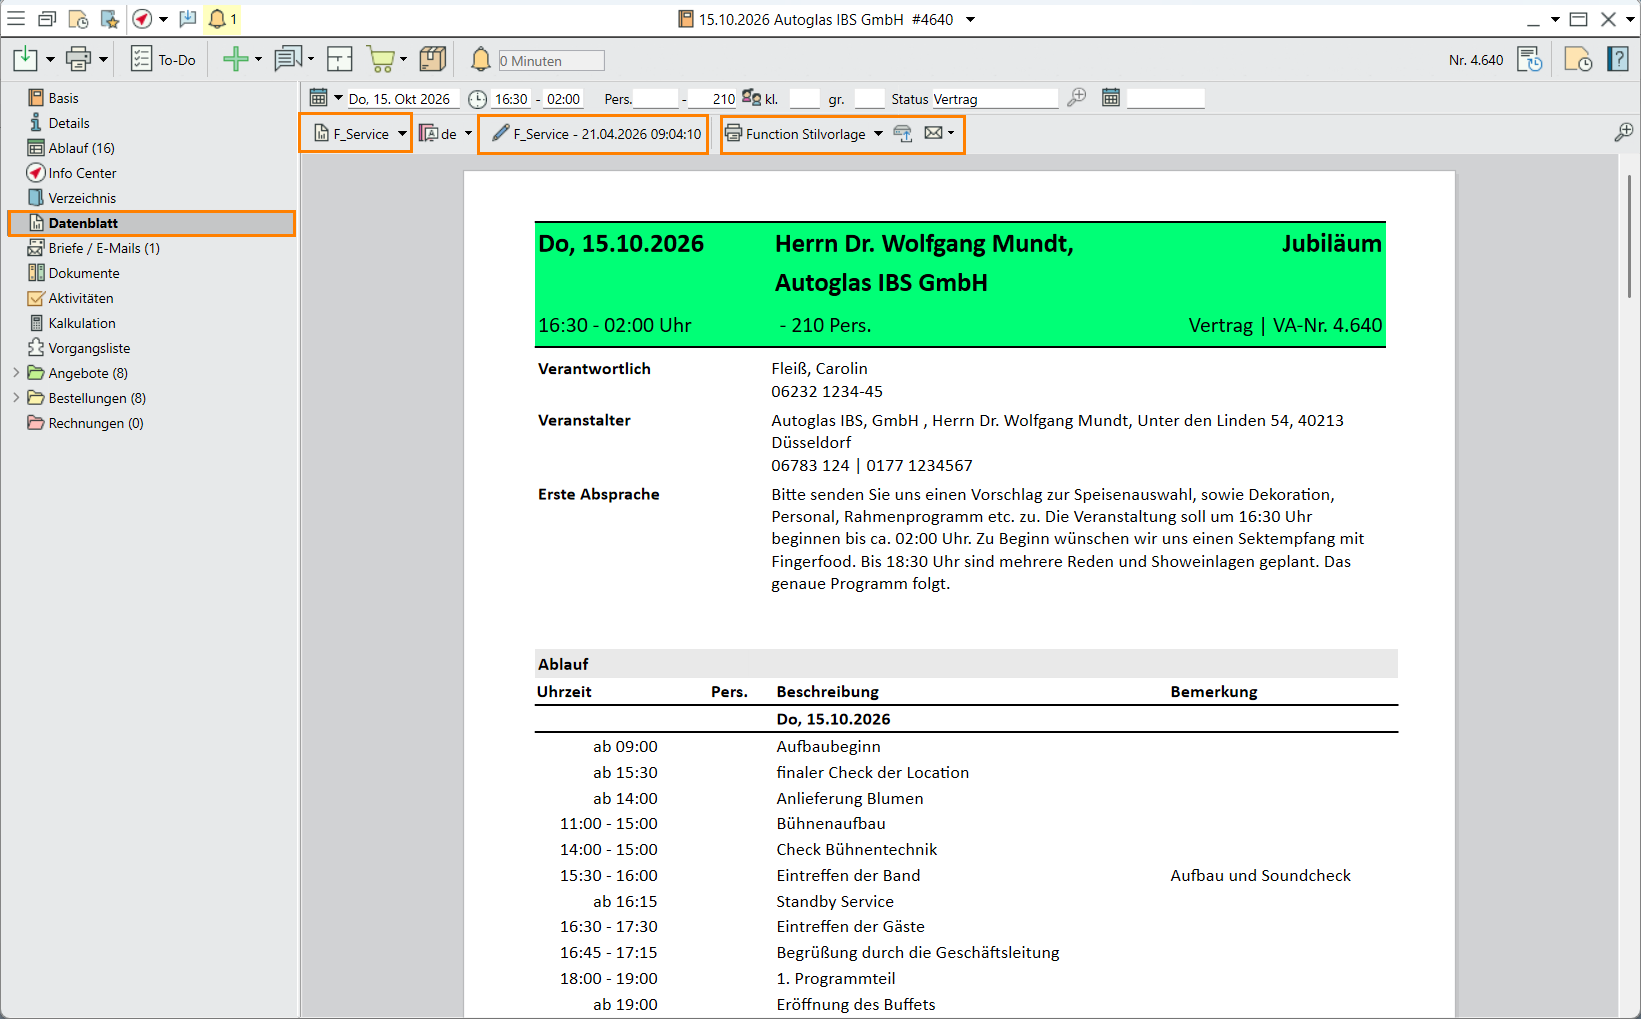Open Briefe / E-Mails (1)
Viewport: 1641px width, 1019px height.
(x=104, y=248)
